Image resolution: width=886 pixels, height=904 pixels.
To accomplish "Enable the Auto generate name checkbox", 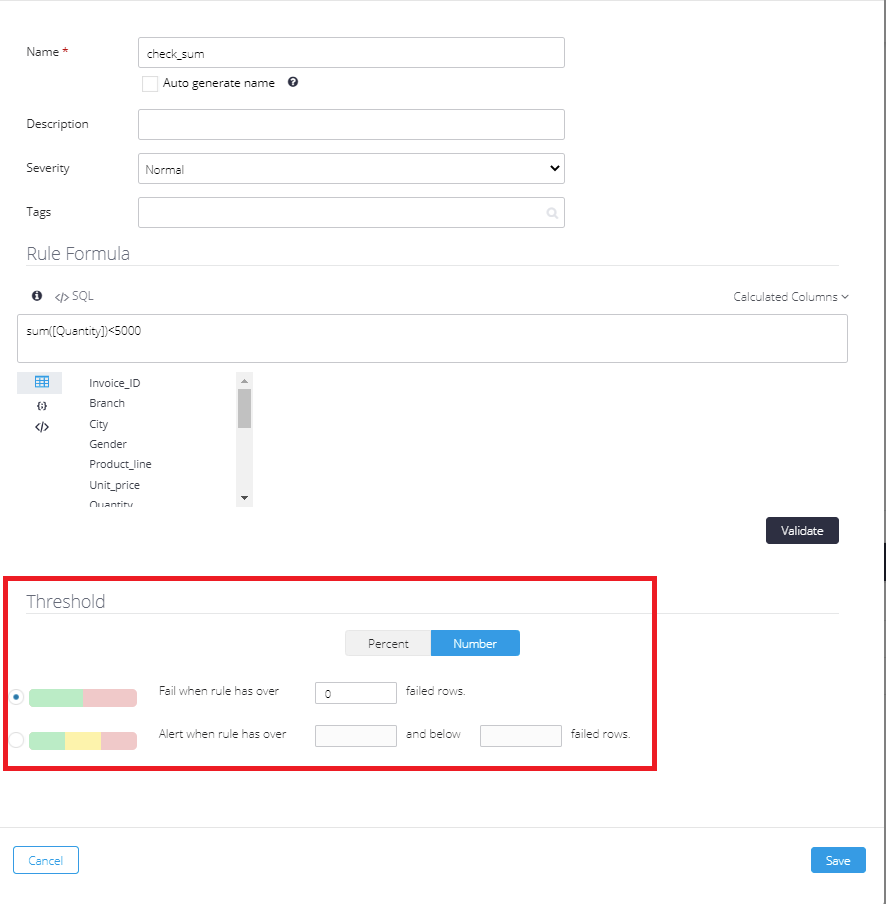I will click(150, 84).
